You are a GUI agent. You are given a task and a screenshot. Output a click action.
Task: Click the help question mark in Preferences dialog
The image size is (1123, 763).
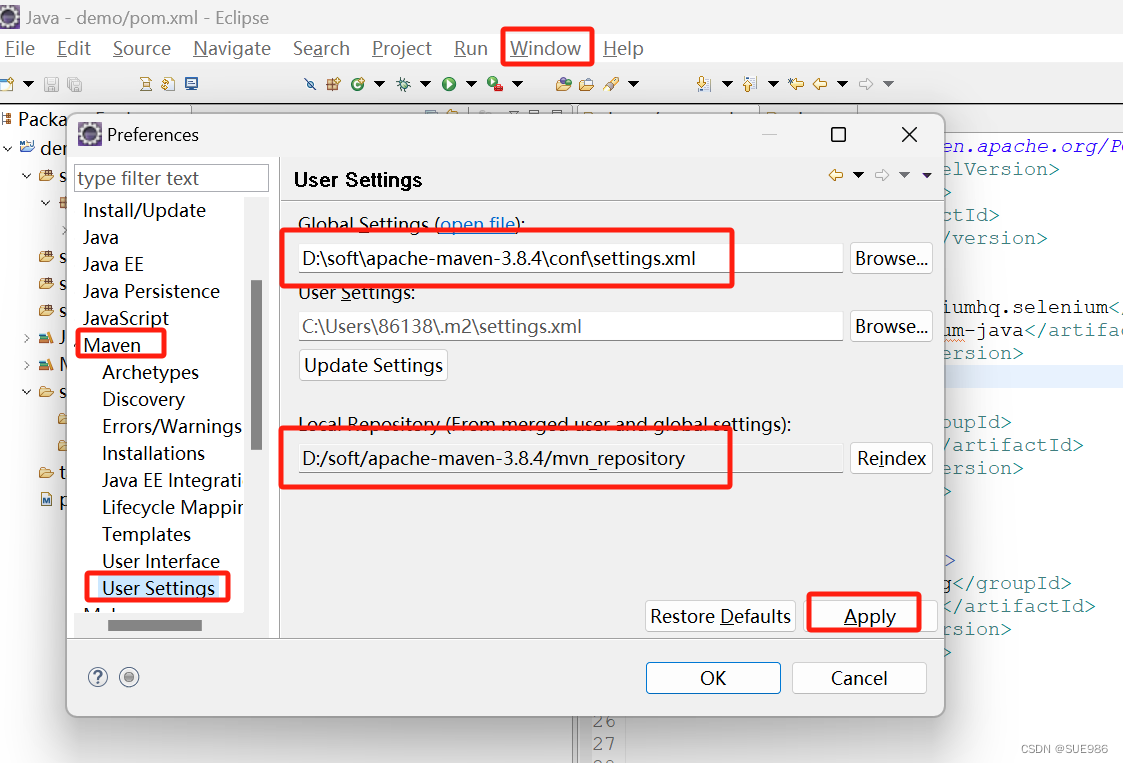click(x=97, y=677)
